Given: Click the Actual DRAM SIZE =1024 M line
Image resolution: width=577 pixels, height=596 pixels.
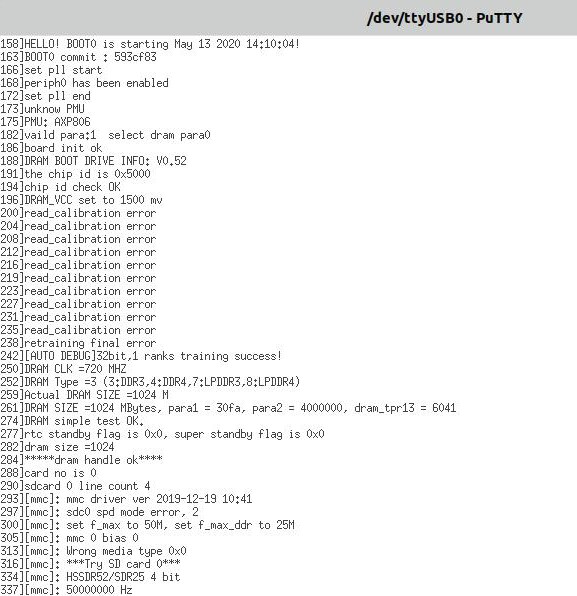Looking at the screenshot, I should point(84,395).
